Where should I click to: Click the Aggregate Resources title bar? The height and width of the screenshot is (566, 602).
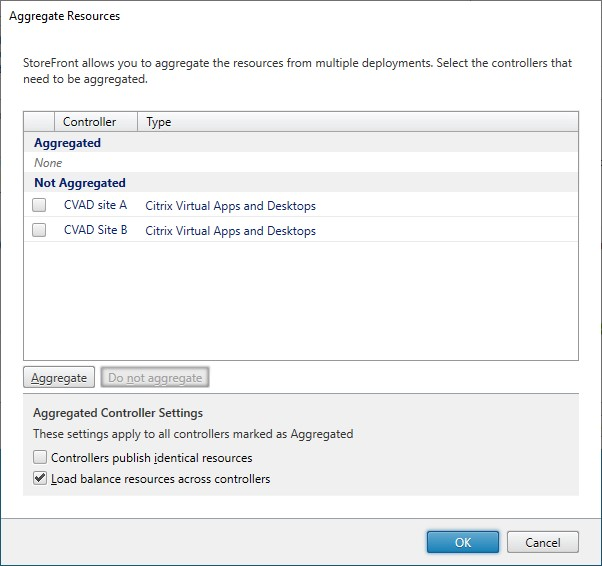[300, 17]
